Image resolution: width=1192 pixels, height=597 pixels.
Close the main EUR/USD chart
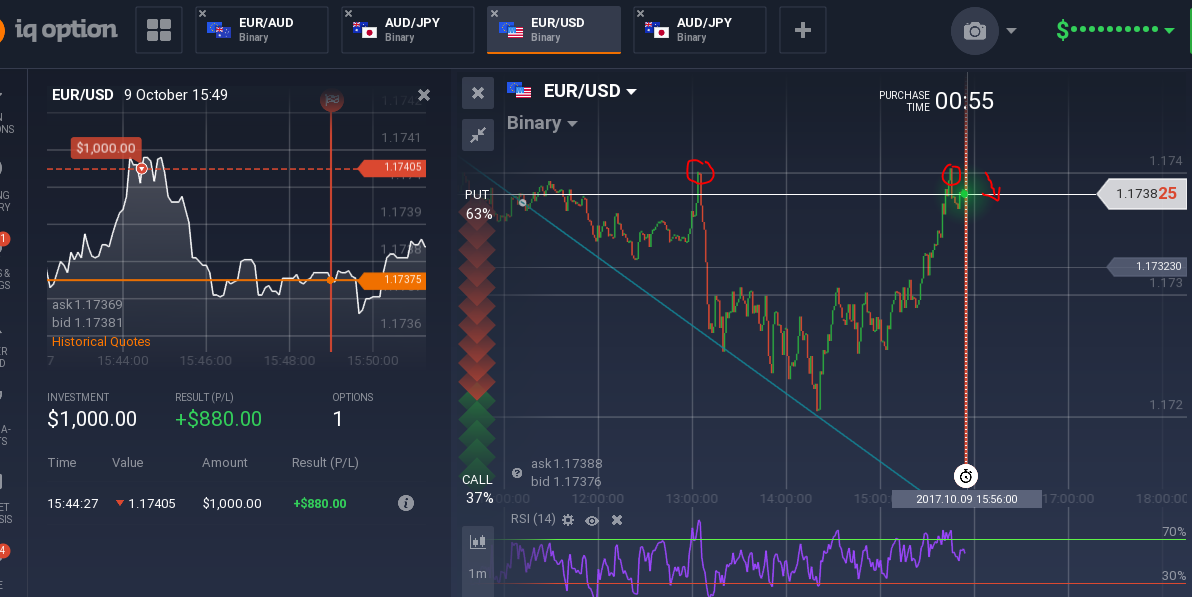click(x=478, y=93)
